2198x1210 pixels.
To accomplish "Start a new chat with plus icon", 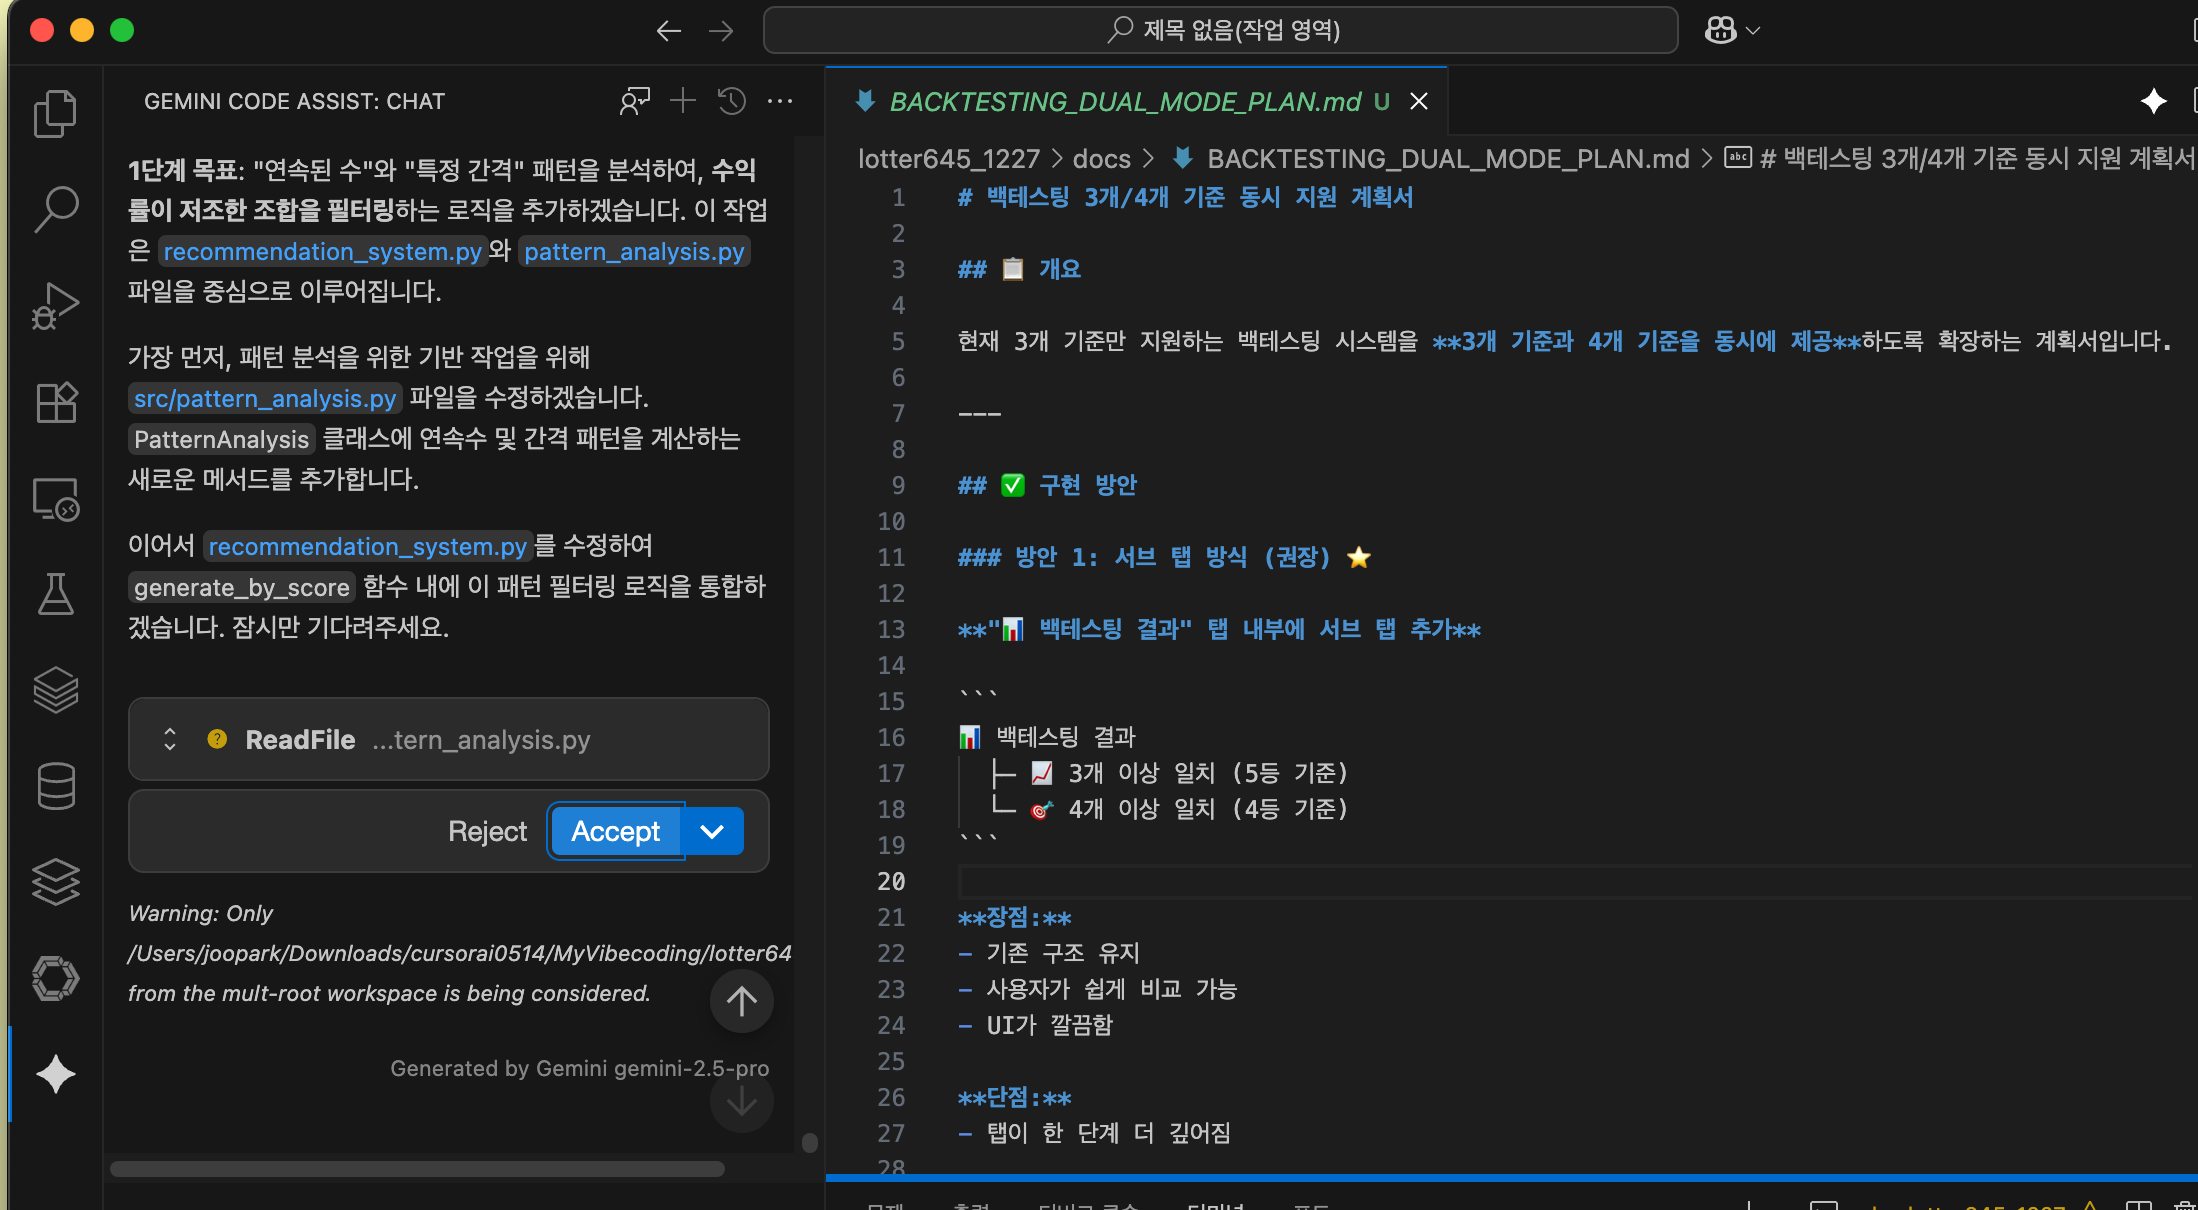I will (683, 101).
